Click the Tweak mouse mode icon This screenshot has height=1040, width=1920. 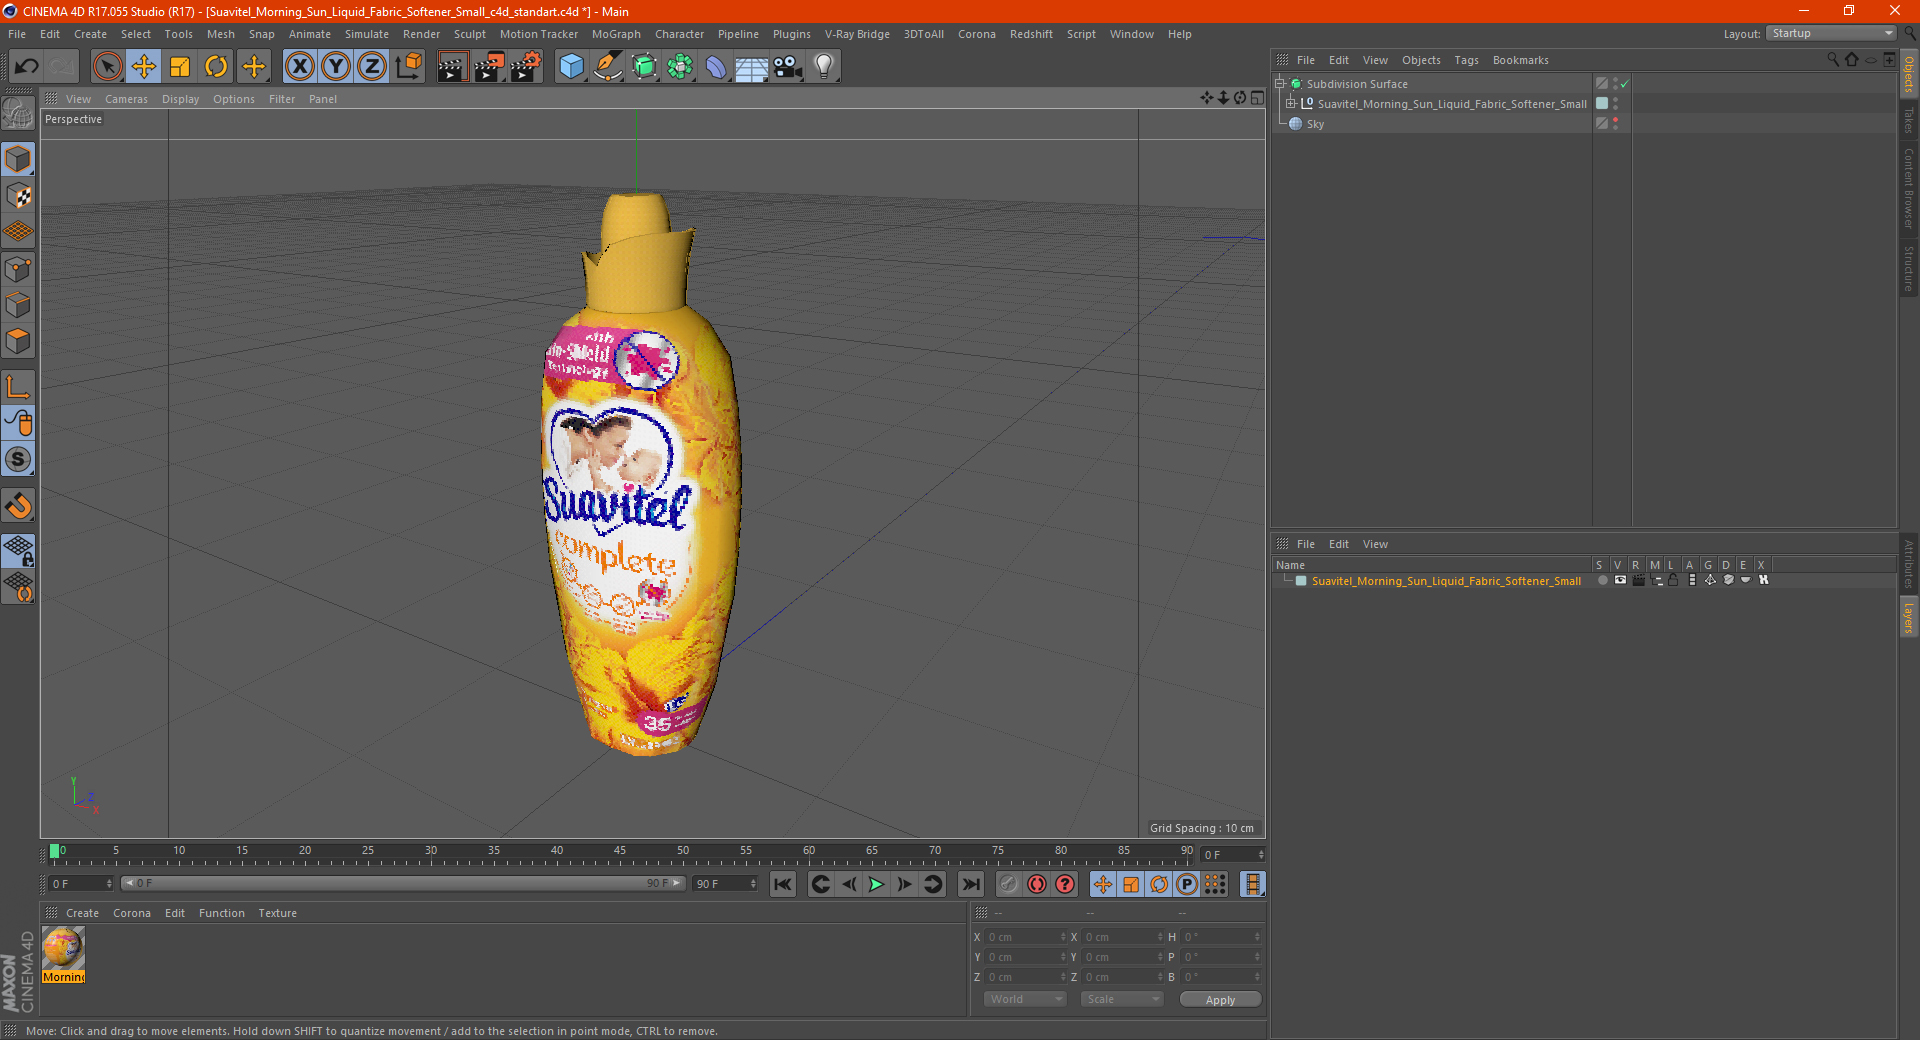(x=19, y=423)
